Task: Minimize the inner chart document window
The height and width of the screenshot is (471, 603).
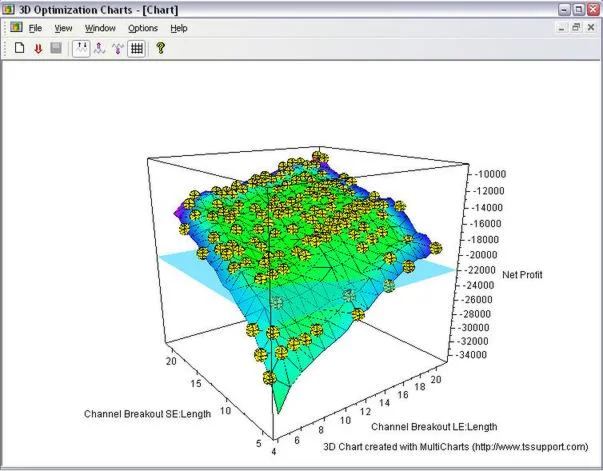Action: point(562,27)
